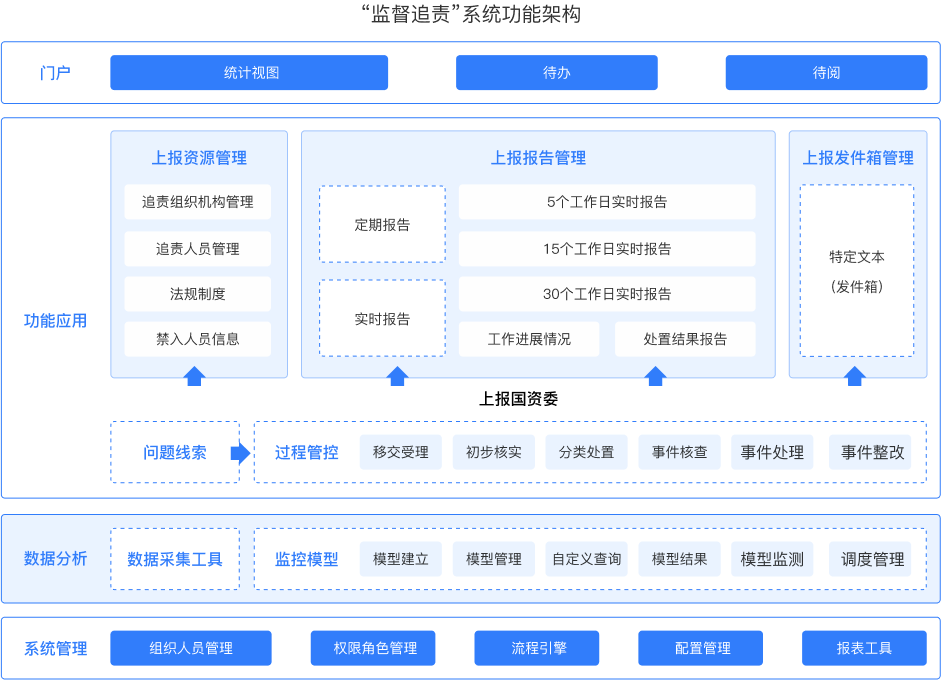Viewport: 941px width, 680px height.
Task: Open the 自定义查询 box
Action: point(586,559)
